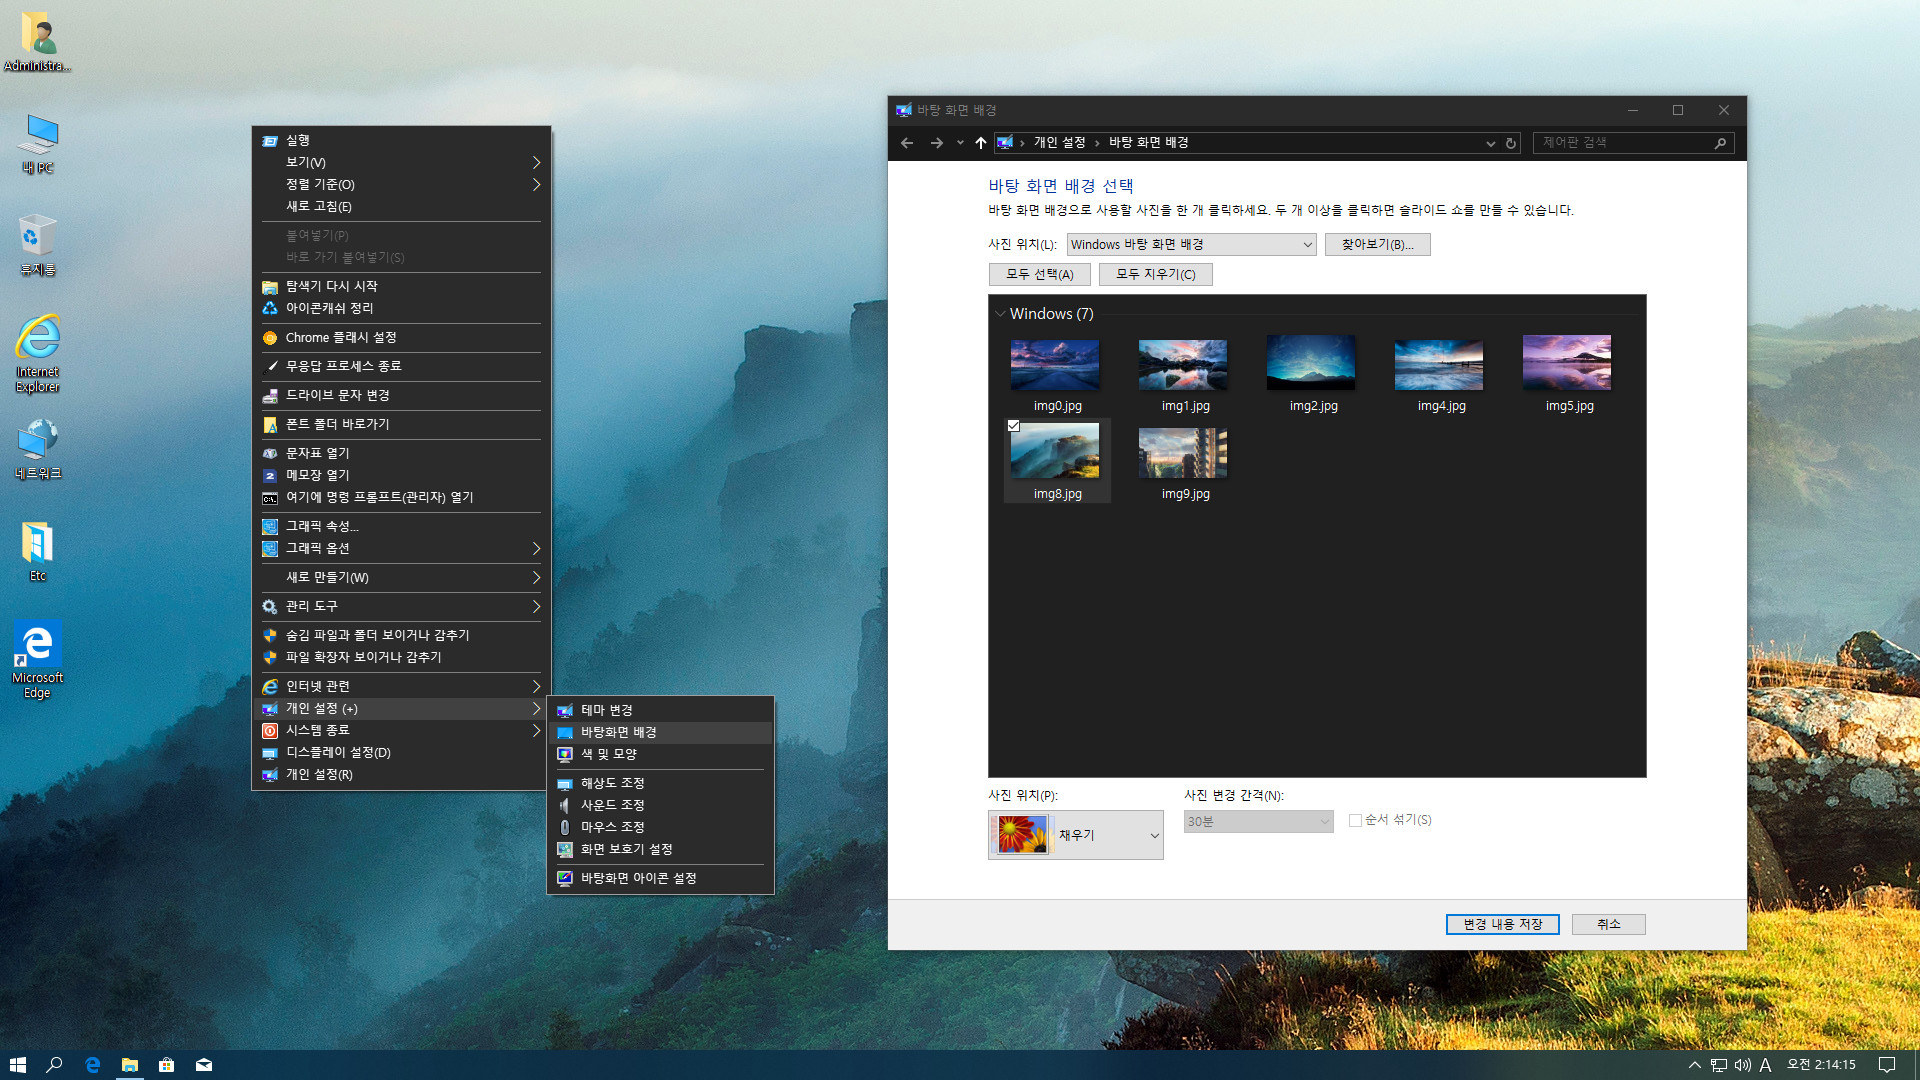The image size is (1920, 1080).
Task: Open Mail app from taskbar
Action: [x=204, y=1065]
